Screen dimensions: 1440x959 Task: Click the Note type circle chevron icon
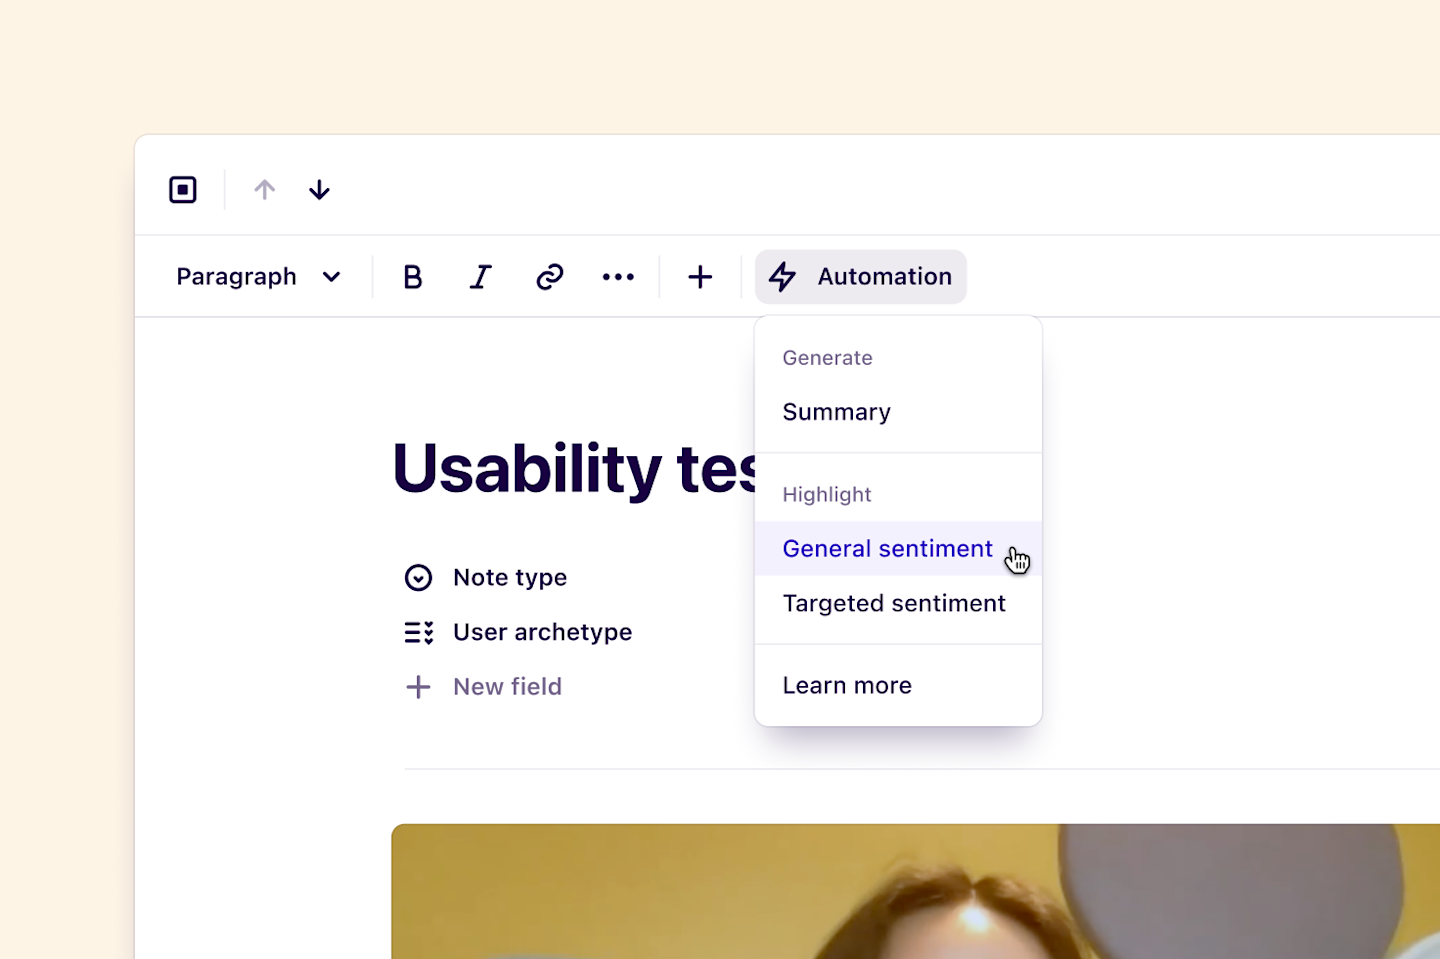click(x=418, y=578)
